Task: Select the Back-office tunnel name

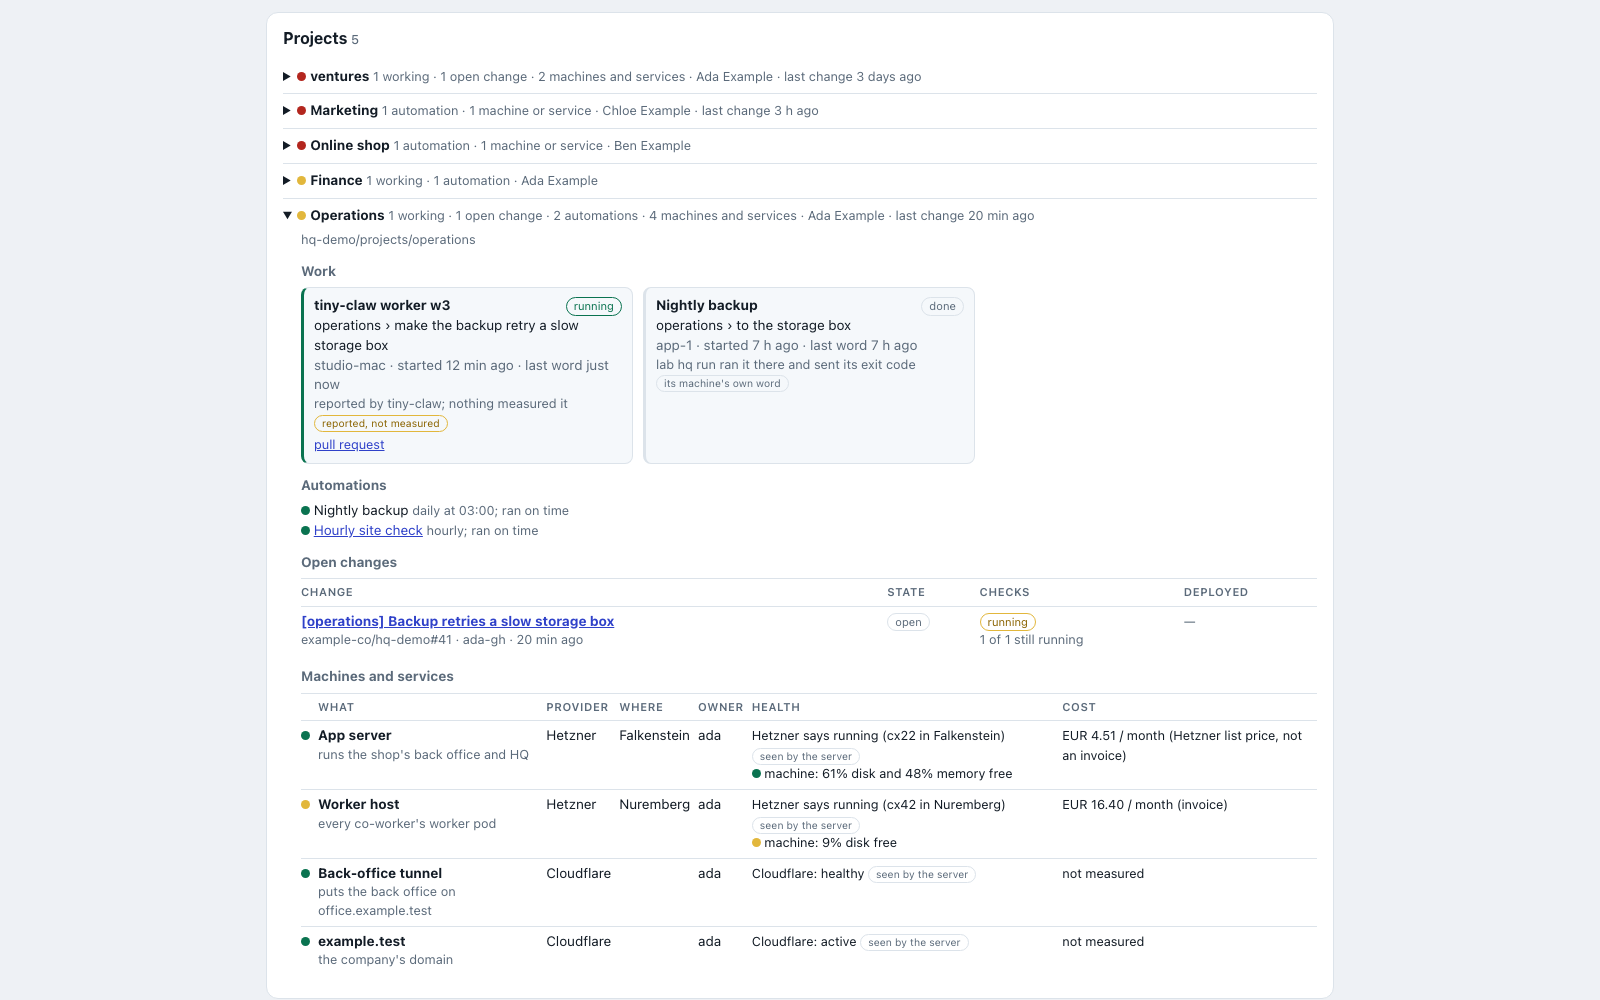Action: [380, 874]
